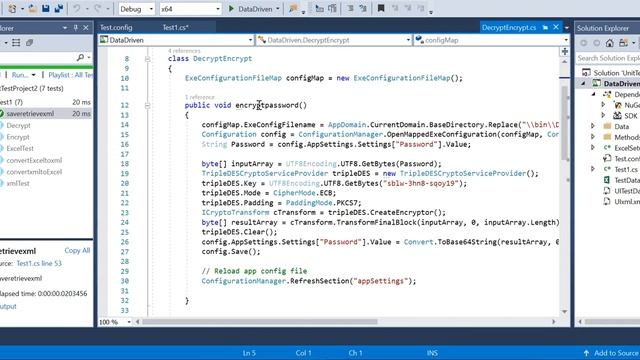Pin the DecryptEncrypt.cs tab
This screenshot has height=360, width=640.
click(545, 27)
